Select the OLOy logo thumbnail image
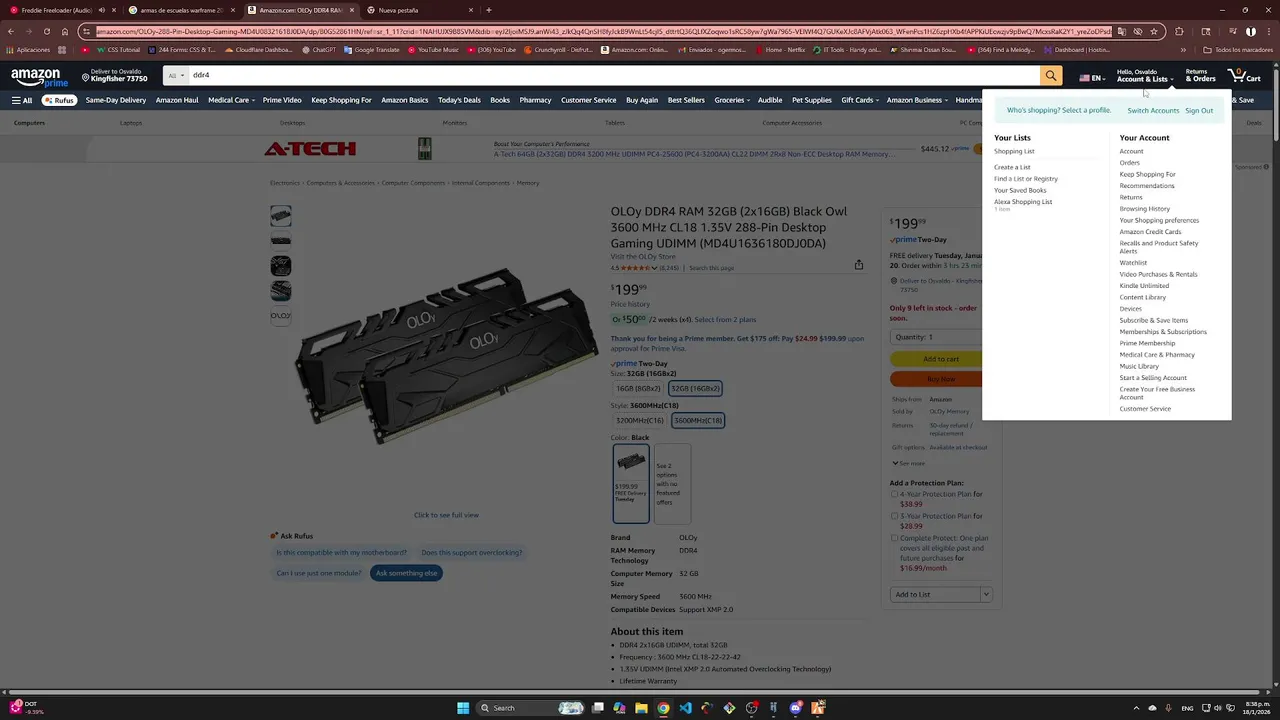The width and height of the screenshot is (1280, 720). (281, 316)
